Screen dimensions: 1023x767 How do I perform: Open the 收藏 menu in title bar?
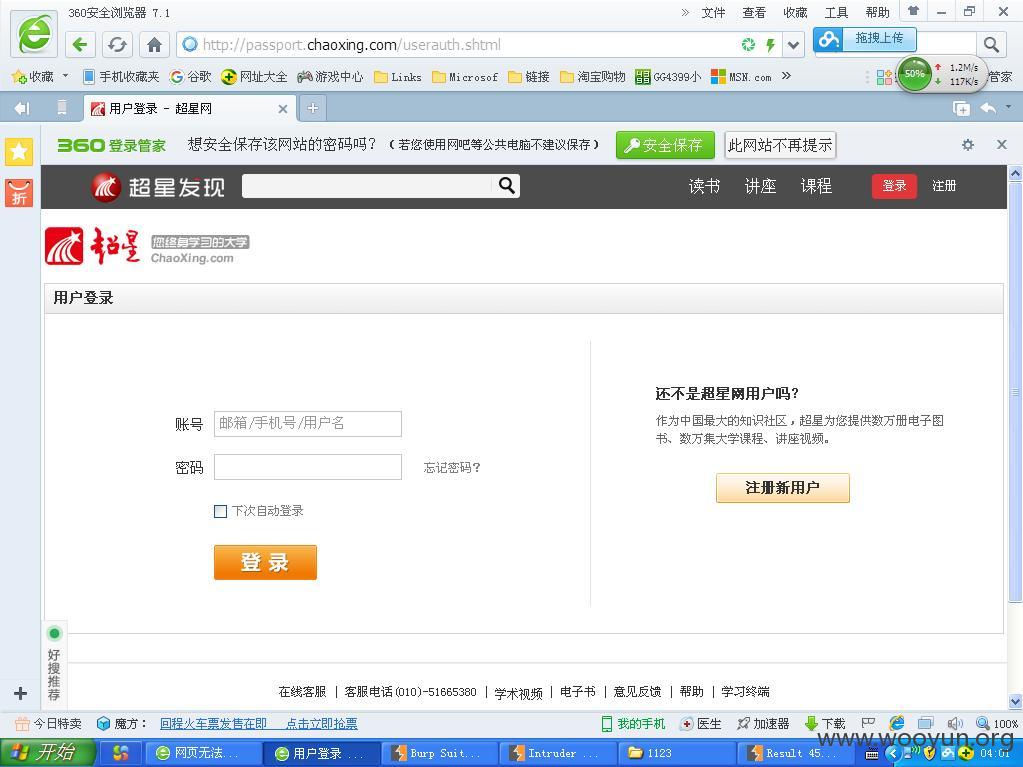click(x=795, y=12)
